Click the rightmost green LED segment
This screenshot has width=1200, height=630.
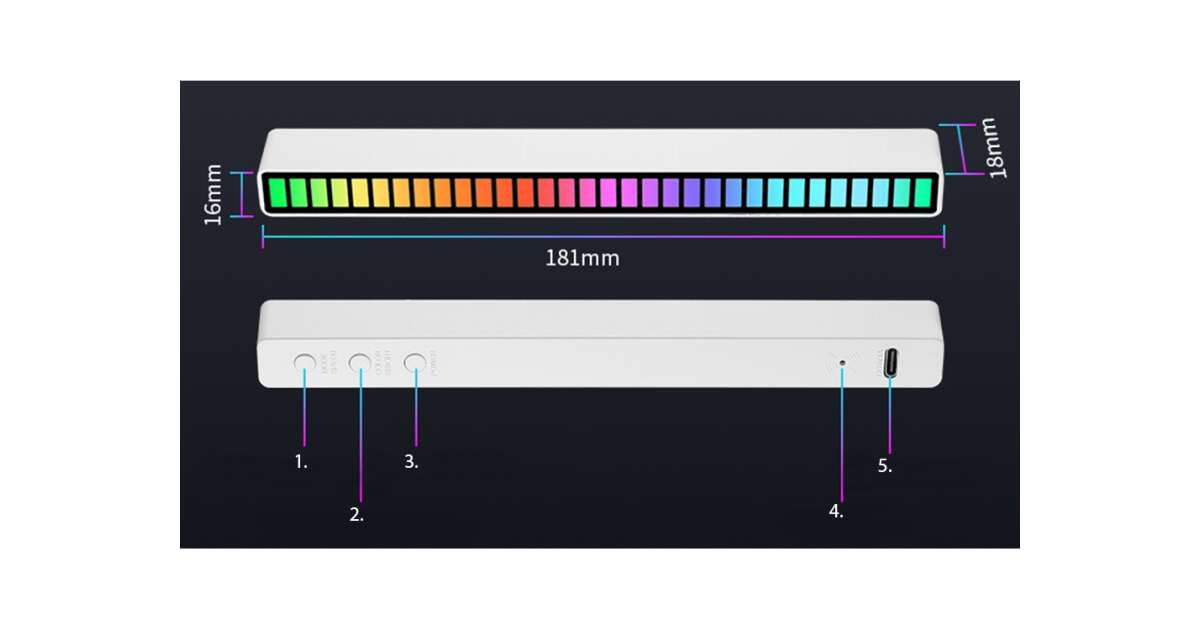(x=924, y=193)
